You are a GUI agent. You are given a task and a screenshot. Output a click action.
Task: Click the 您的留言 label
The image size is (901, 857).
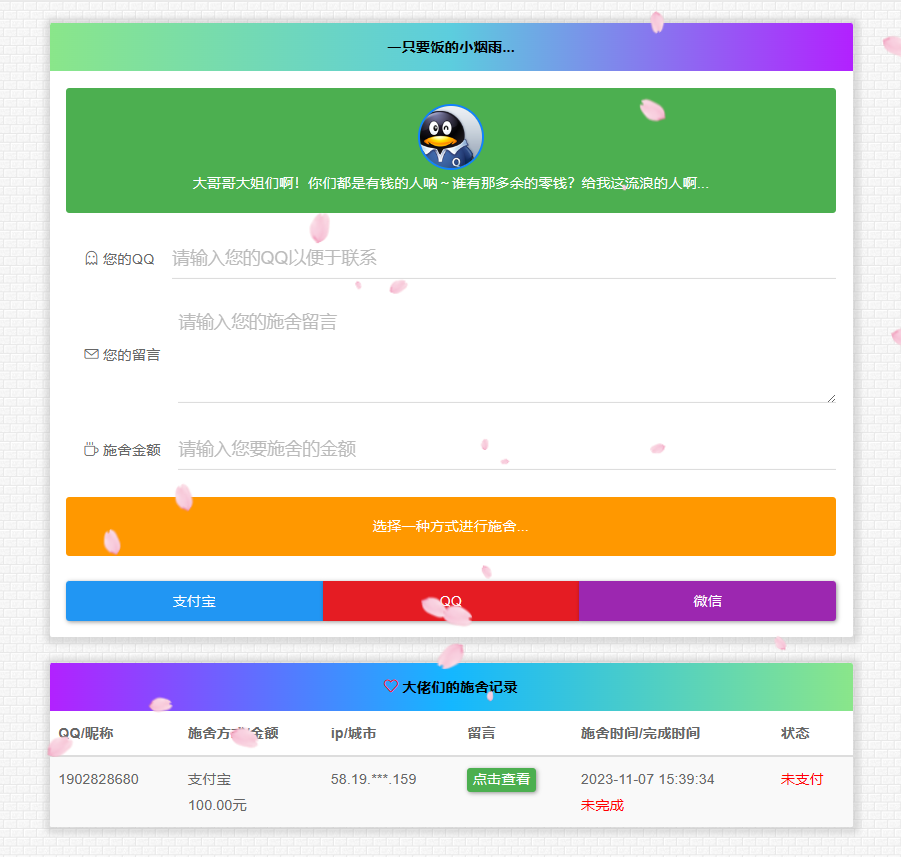coord(131,355)
